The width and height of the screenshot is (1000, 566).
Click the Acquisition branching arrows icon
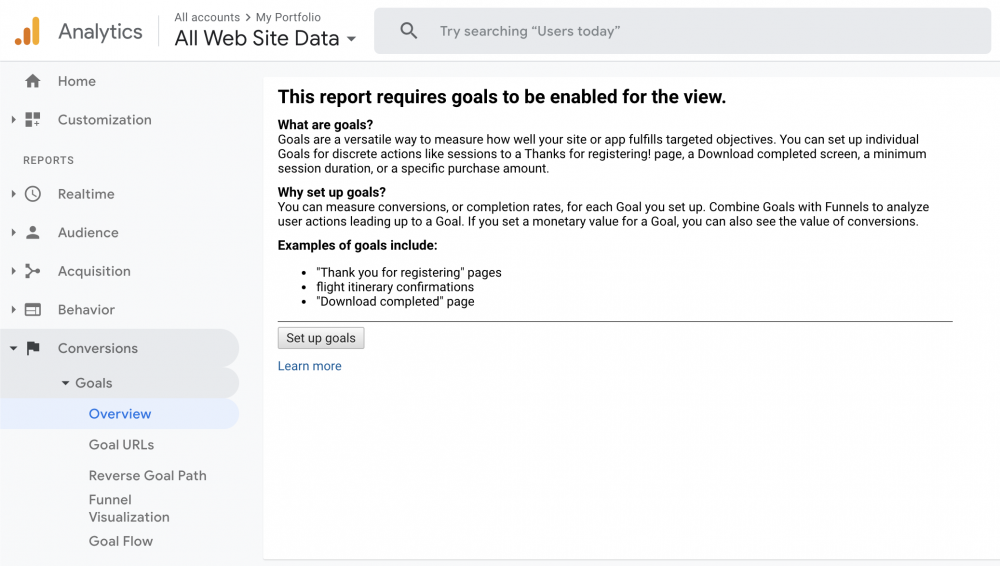33,271
